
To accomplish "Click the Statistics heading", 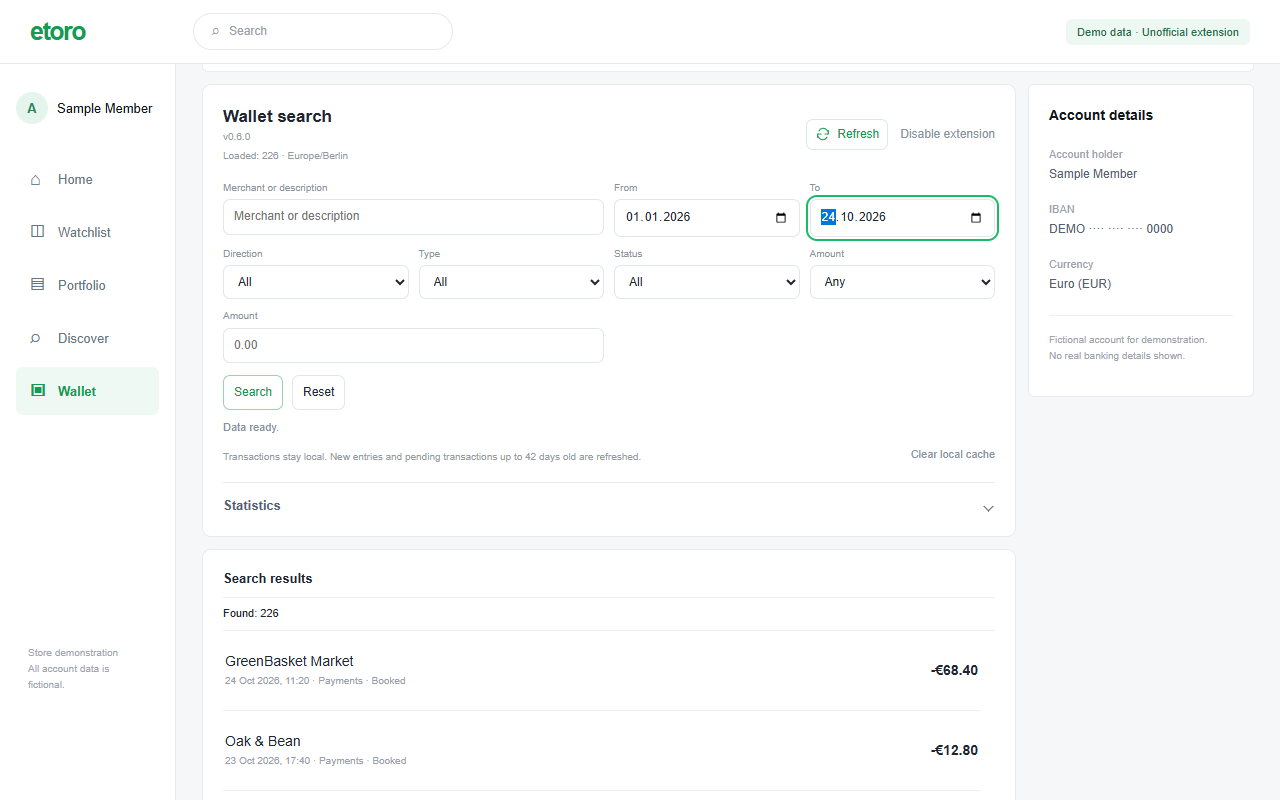I will click(252, 506).
